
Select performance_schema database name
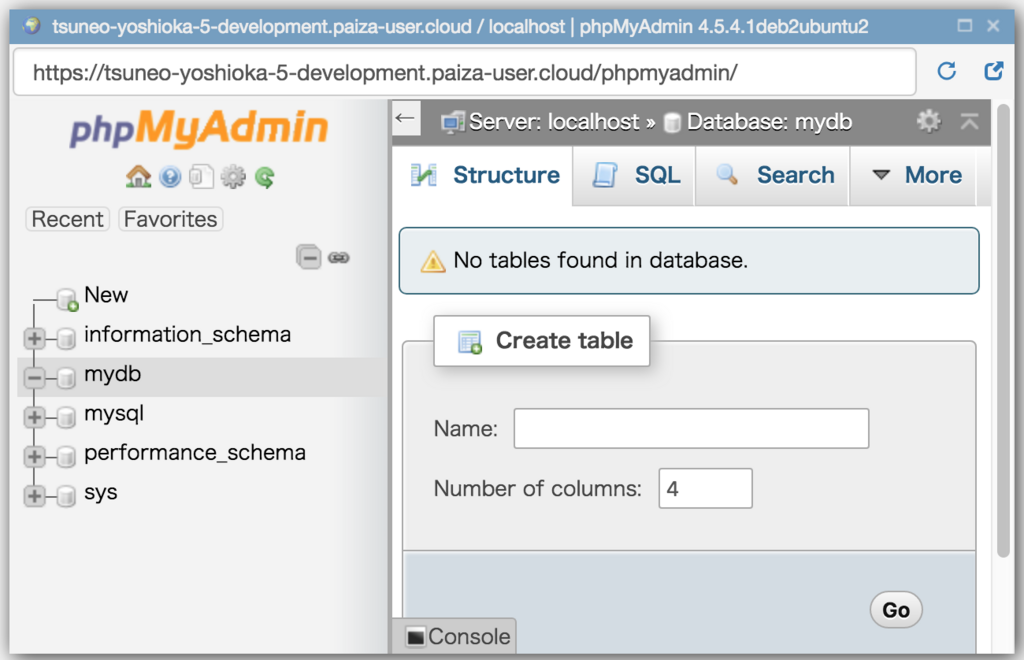click(195, 453)
